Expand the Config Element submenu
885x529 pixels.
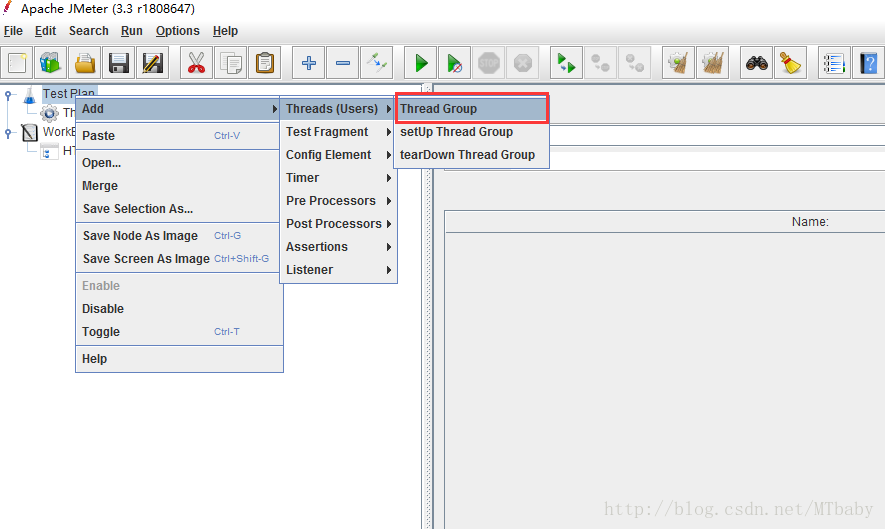pyautogui.click(x=338, y=155)
